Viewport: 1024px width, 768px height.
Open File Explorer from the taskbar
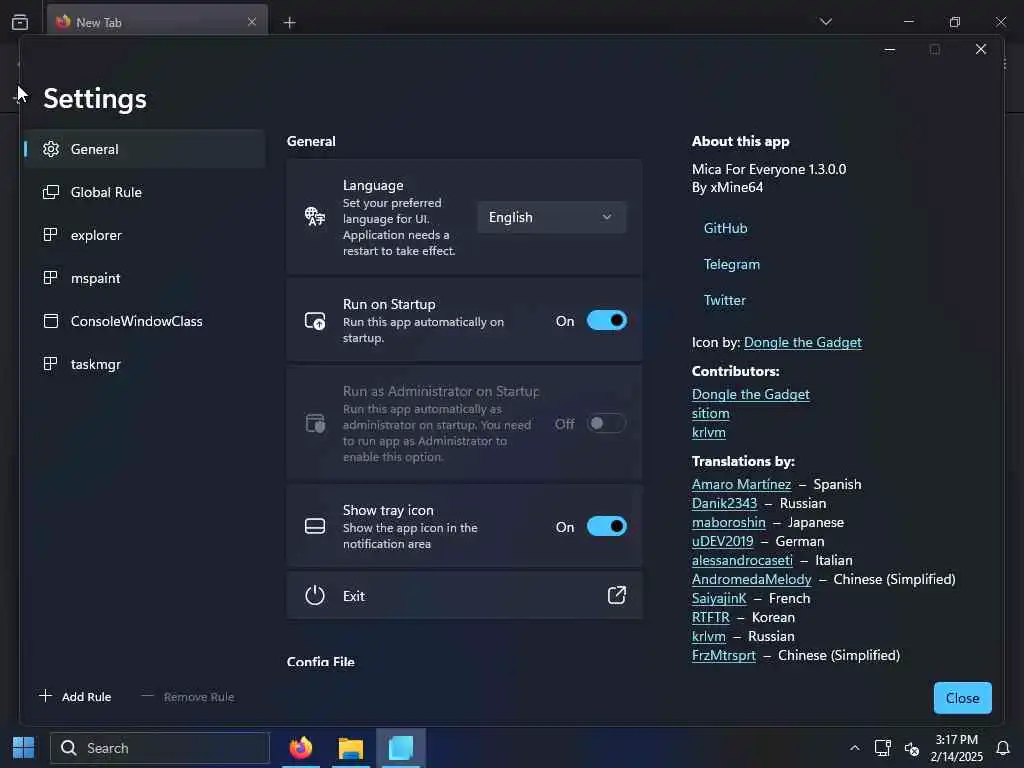click(351, 748)
